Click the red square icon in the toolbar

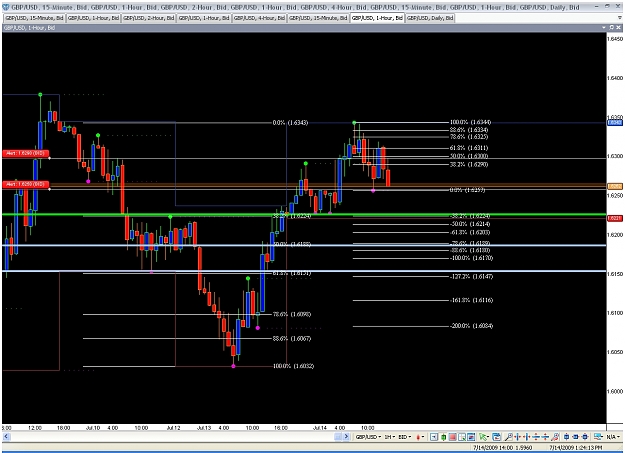coord(453,437)
